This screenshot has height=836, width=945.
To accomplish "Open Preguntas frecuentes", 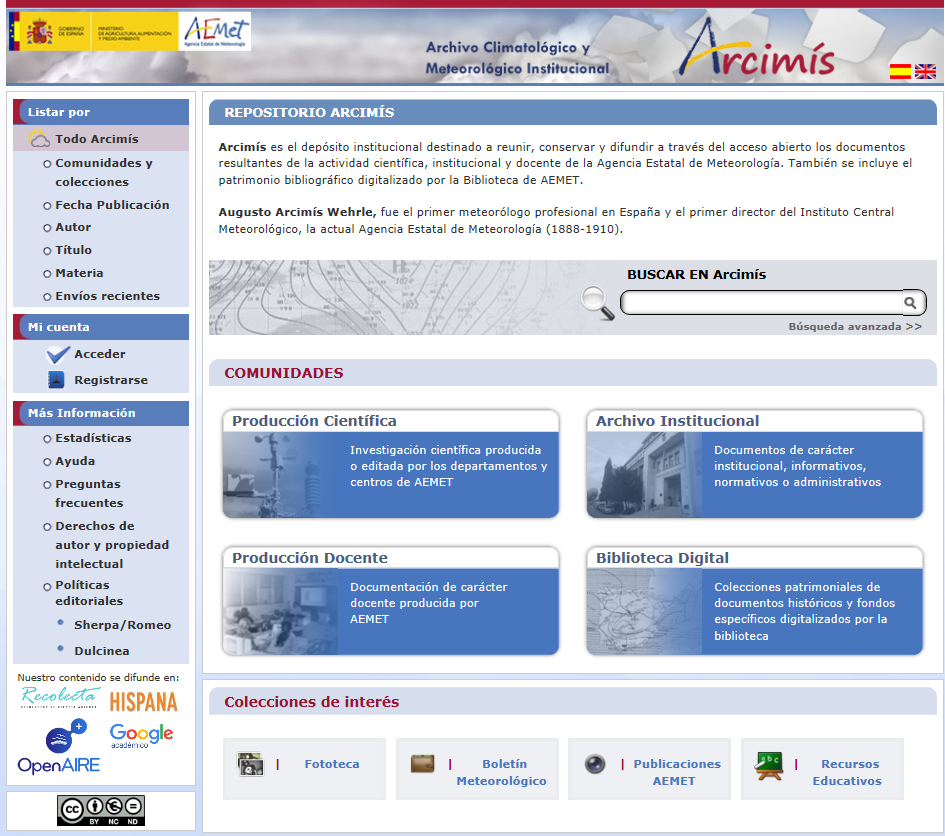I will [x=89, y=493].
